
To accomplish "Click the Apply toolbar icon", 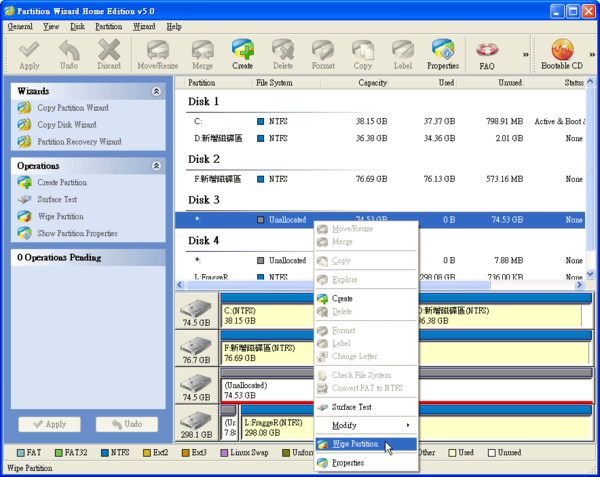I will tap(29, 55).
